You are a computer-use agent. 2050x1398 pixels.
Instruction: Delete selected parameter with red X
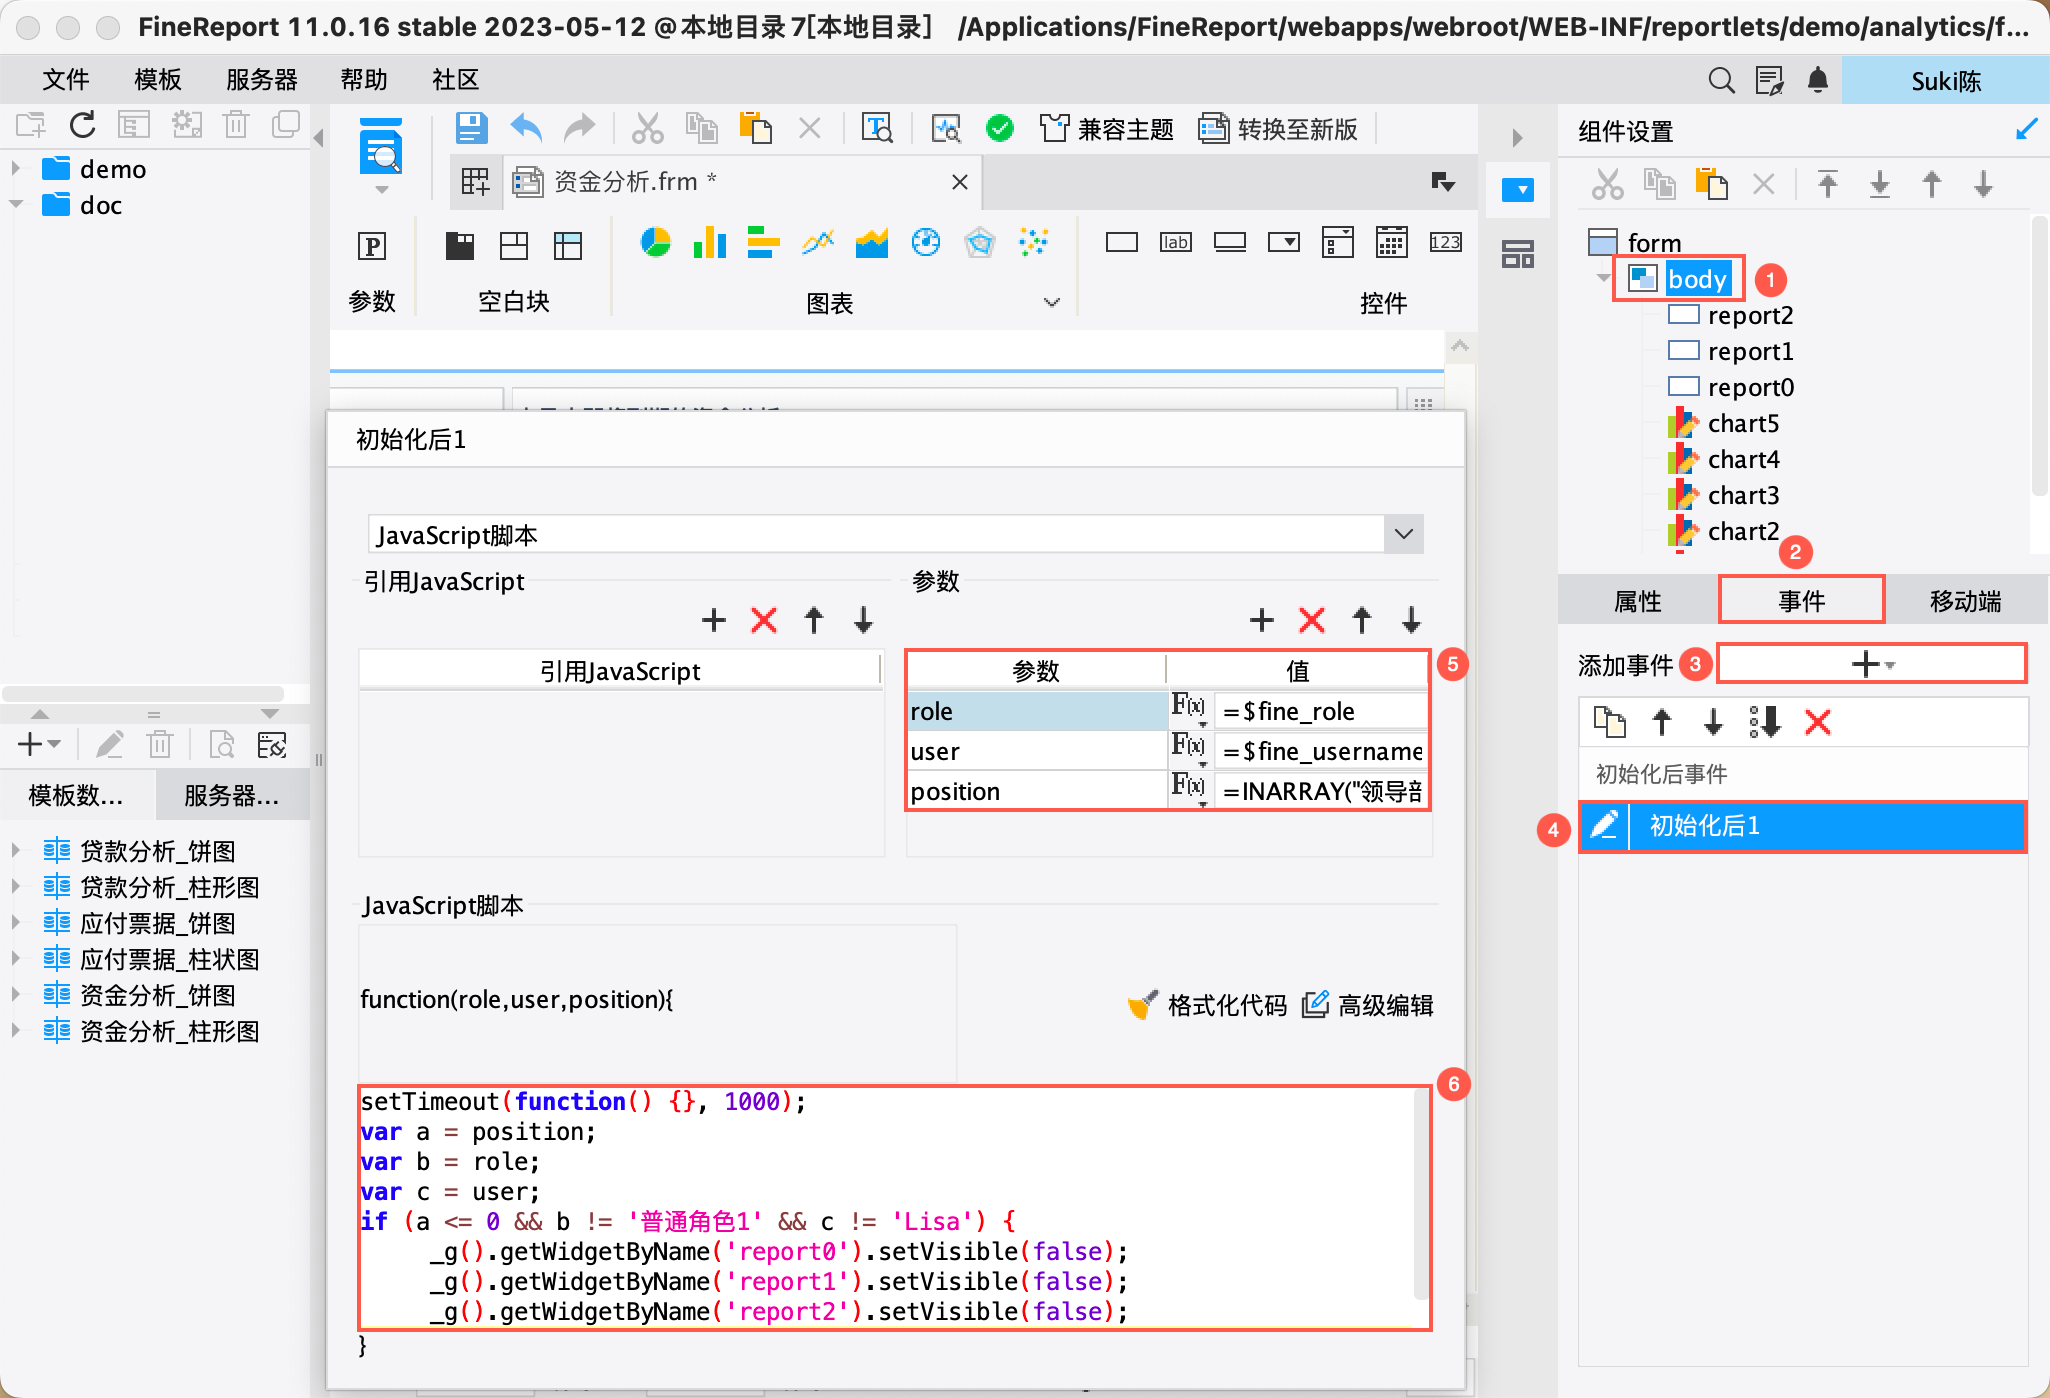1311,620
